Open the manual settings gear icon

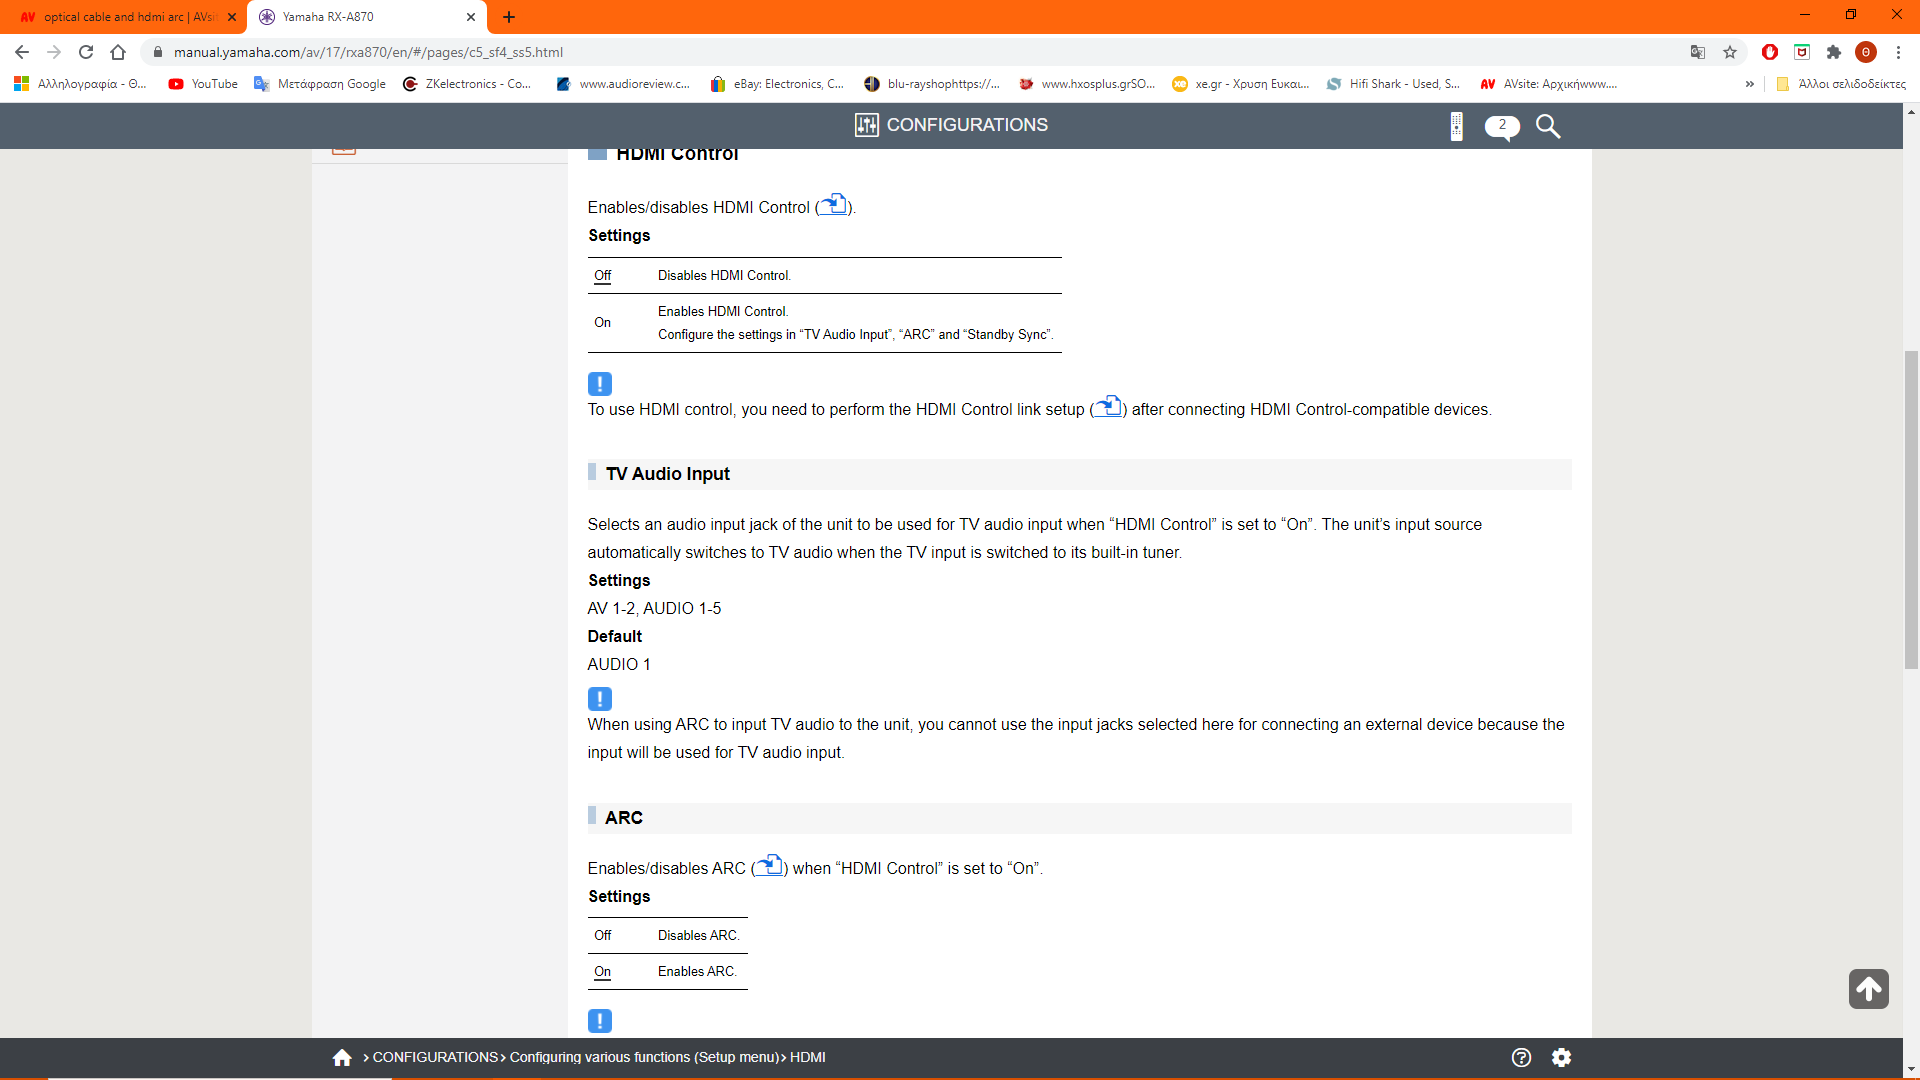pos(1561,1057)
